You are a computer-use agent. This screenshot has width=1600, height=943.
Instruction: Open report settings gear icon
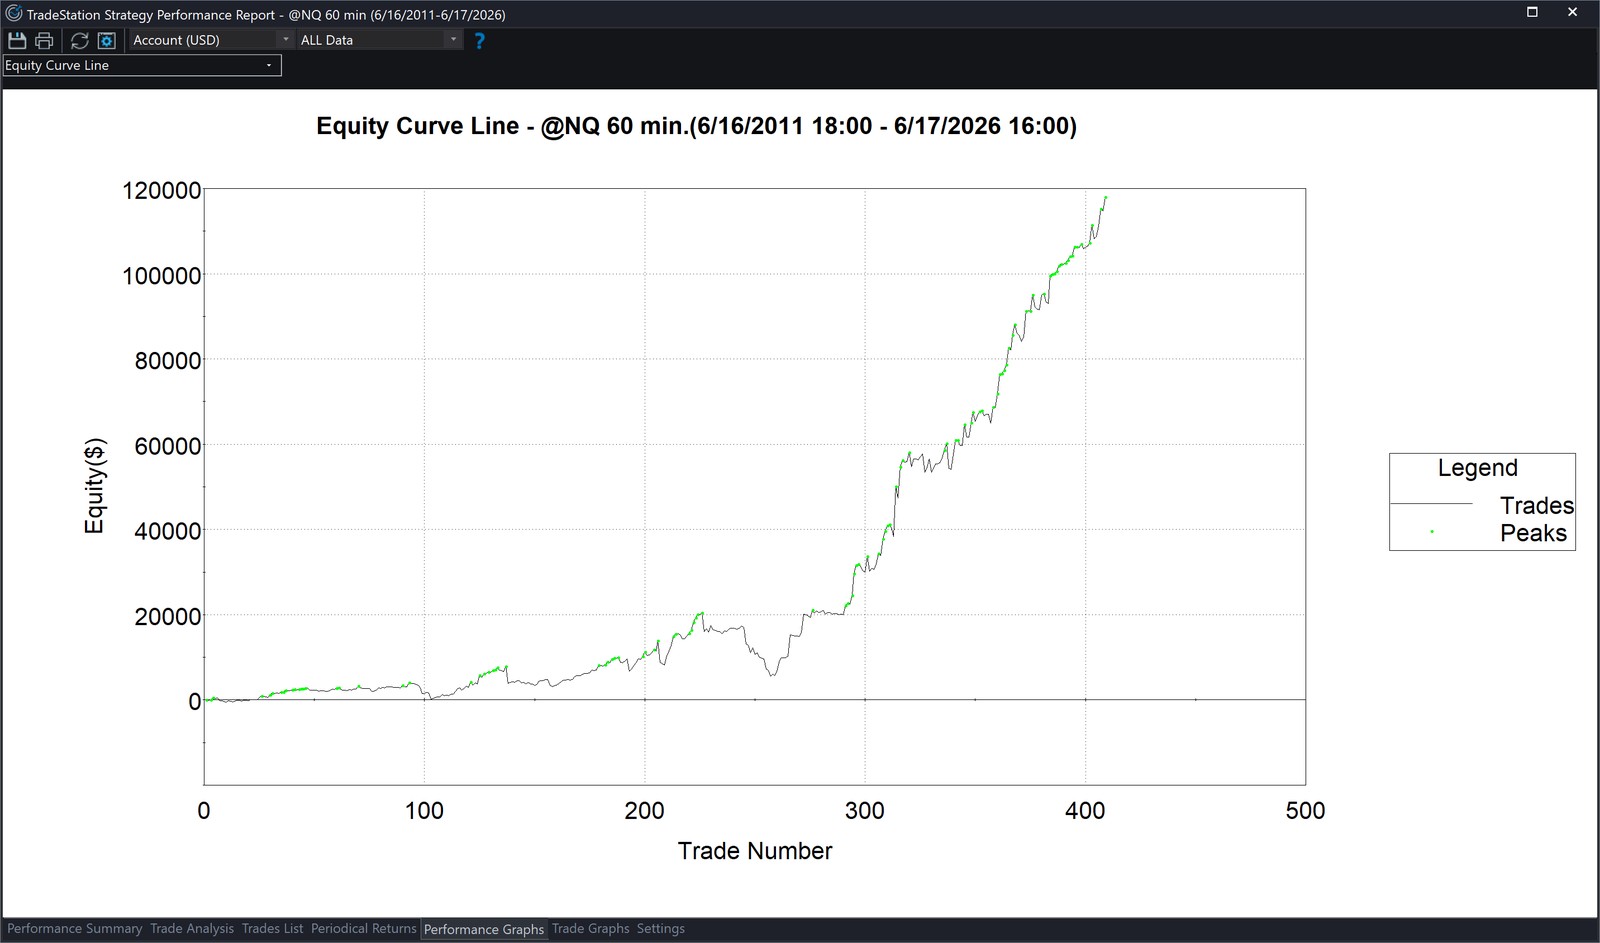click(x=107, y=40)
